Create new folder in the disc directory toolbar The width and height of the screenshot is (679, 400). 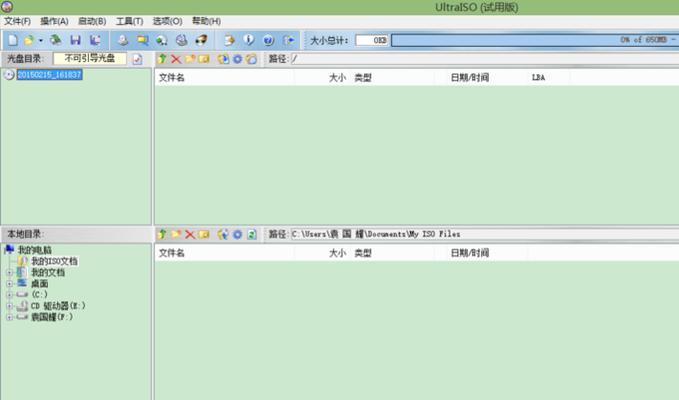[190, 59]
